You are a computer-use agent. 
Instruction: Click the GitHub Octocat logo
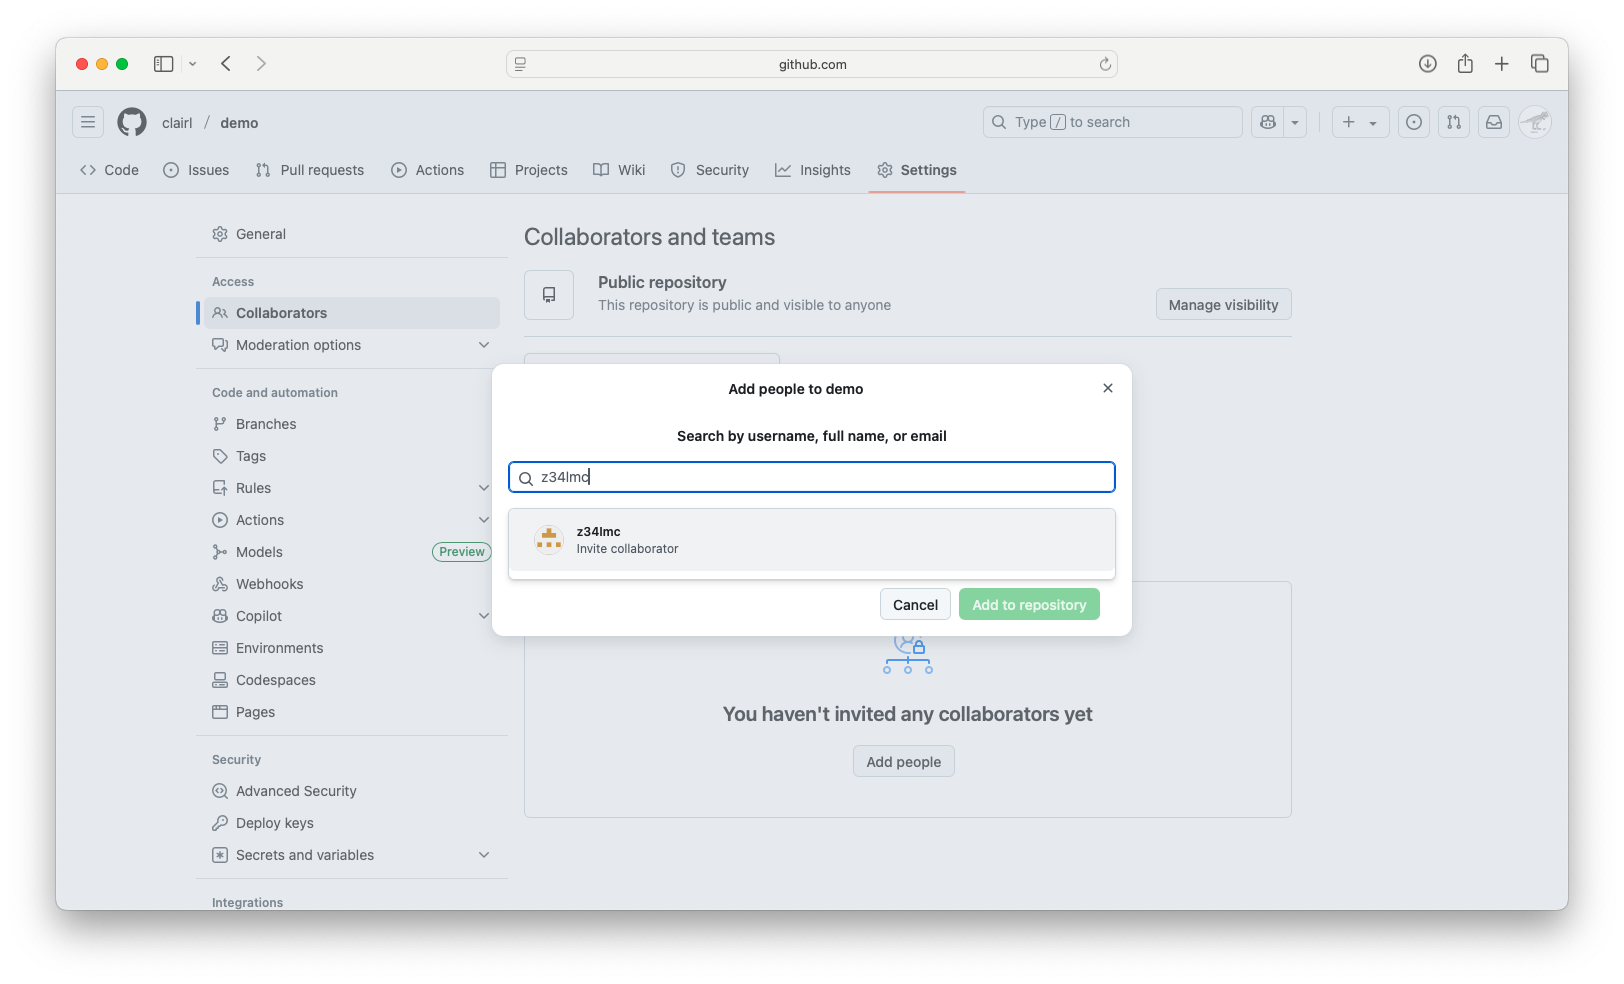pos(132,122)
